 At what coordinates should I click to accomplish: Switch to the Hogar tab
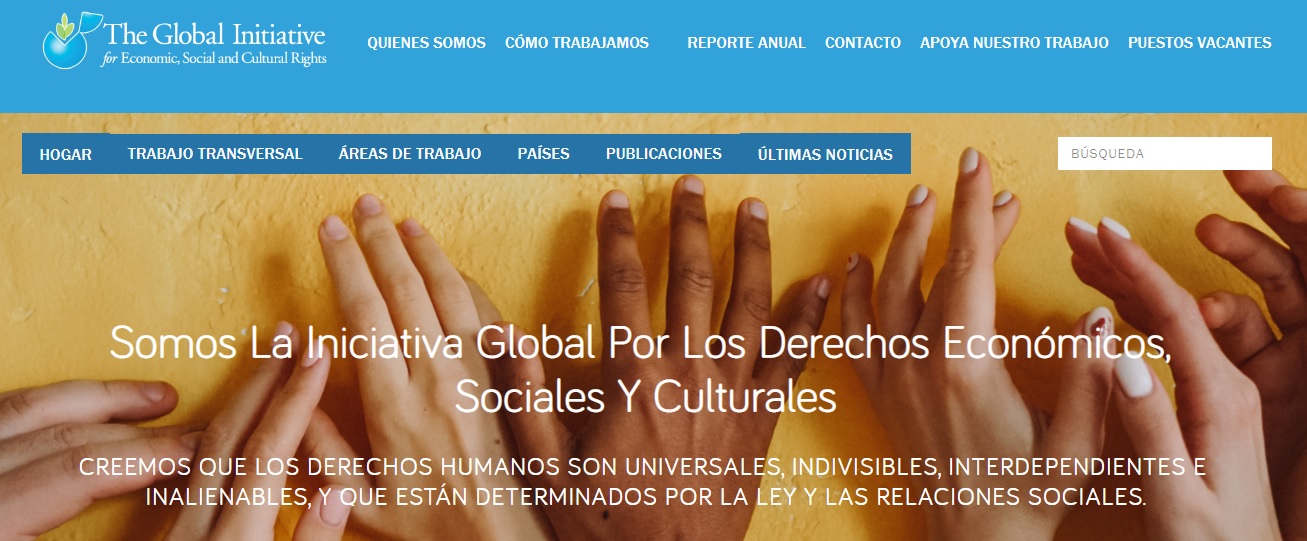66,154
